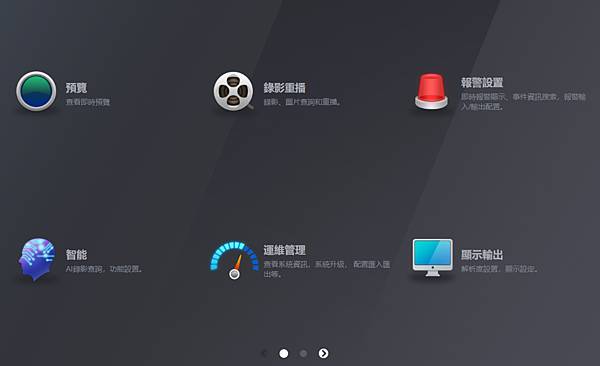Click the 運維管理 title text
The width and height of the screenshot is (600, 366).
click(284, 250)
